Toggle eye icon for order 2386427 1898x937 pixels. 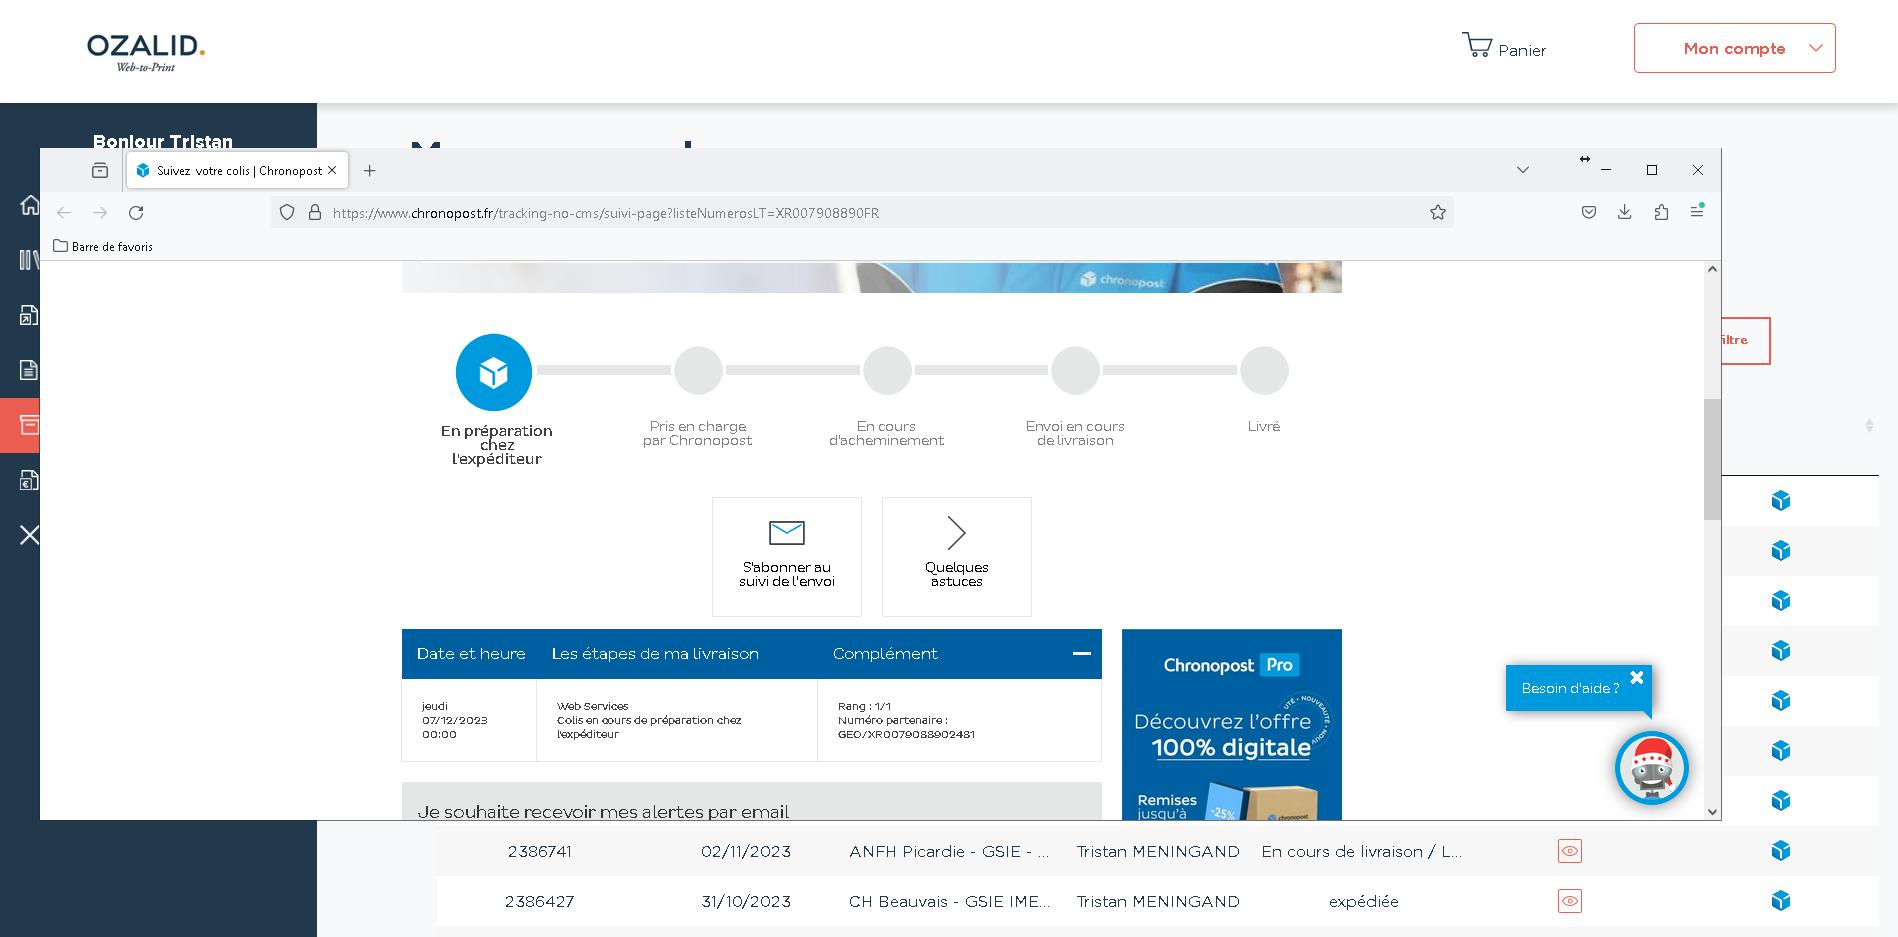tap(1570, 901)
